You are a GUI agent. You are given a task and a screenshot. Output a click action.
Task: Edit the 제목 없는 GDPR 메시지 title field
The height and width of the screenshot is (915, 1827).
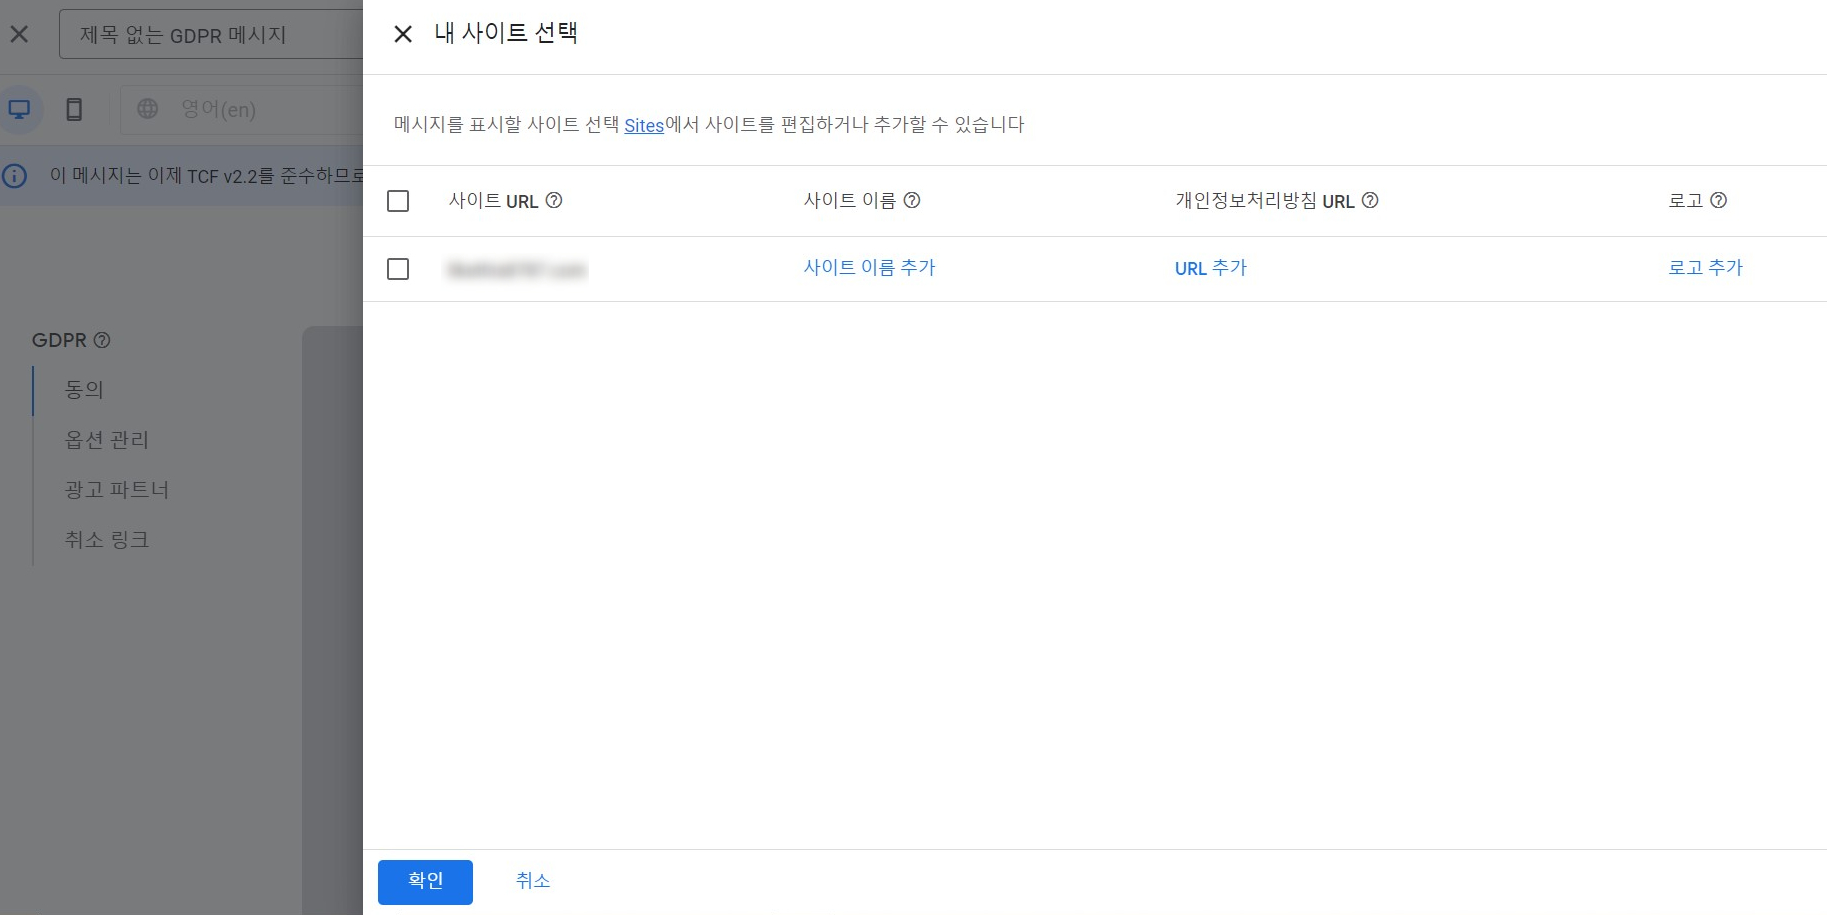tap(211, 35)
